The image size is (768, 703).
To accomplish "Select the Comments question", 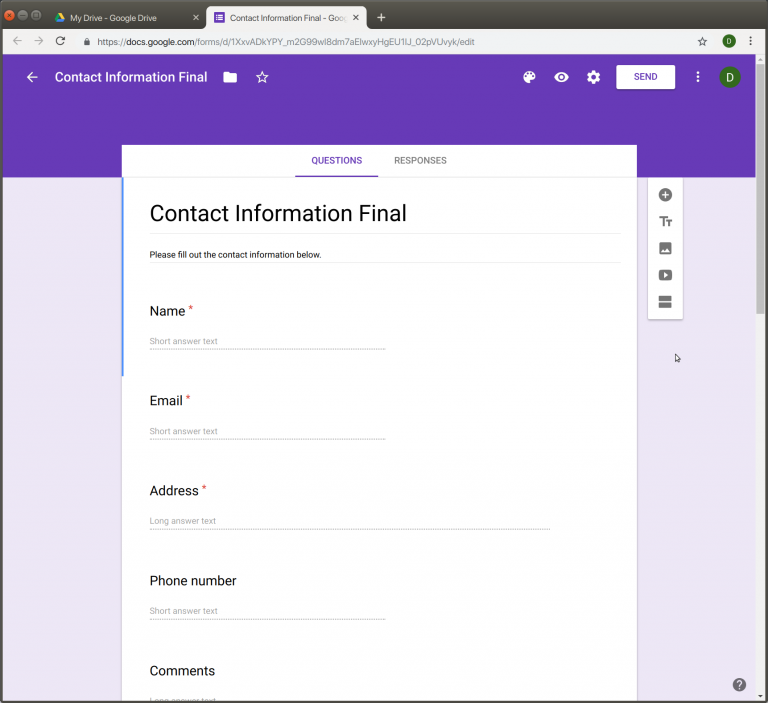I will click(182, 671).
